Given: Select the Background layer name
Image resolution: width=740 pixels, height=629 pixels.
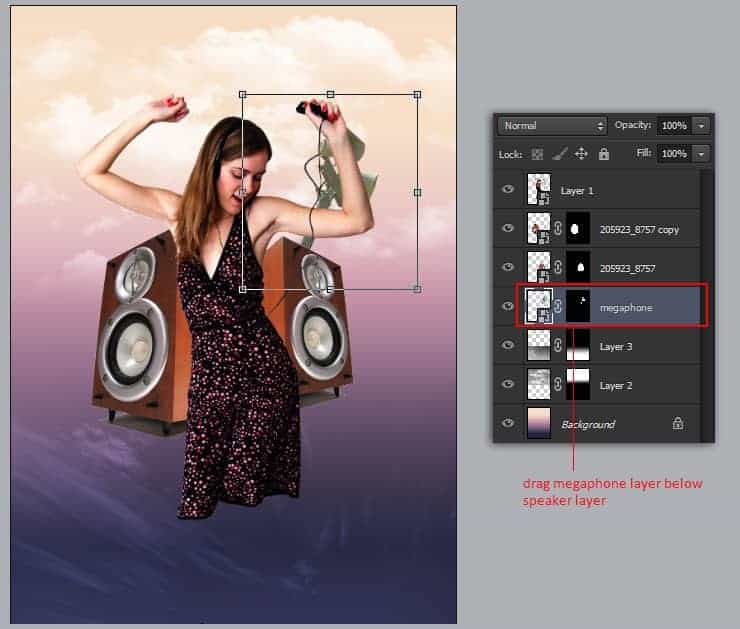Looking at the screenshot, I should click(x=588, y=425).
